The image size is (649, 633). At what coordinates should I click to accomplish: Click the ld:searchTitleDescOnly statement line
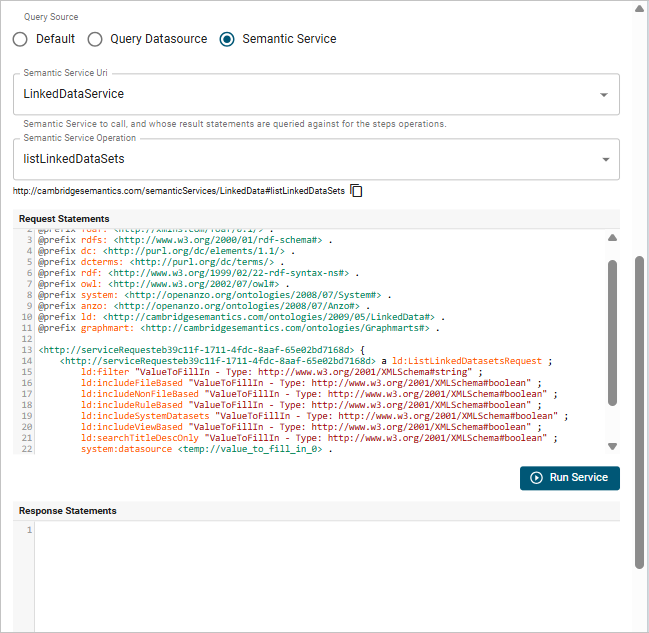(x=318, y=438)
